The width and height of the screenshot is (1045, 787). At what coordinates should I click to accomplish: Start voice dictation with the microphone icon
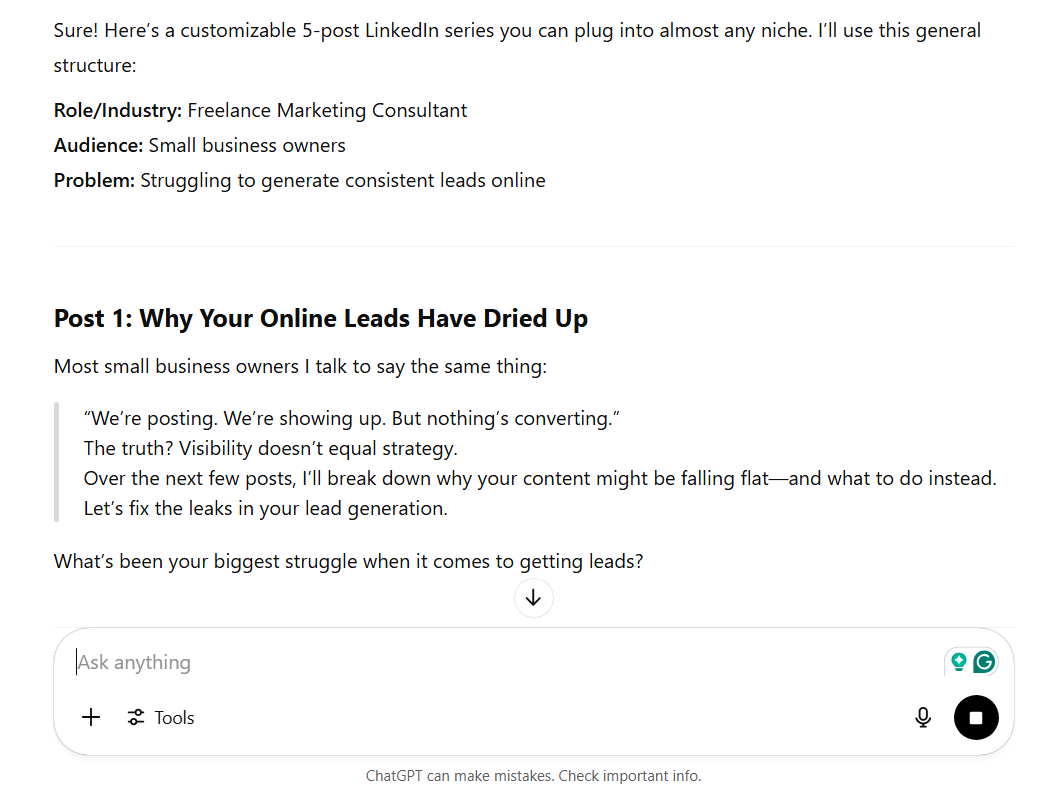click(923, 718)
